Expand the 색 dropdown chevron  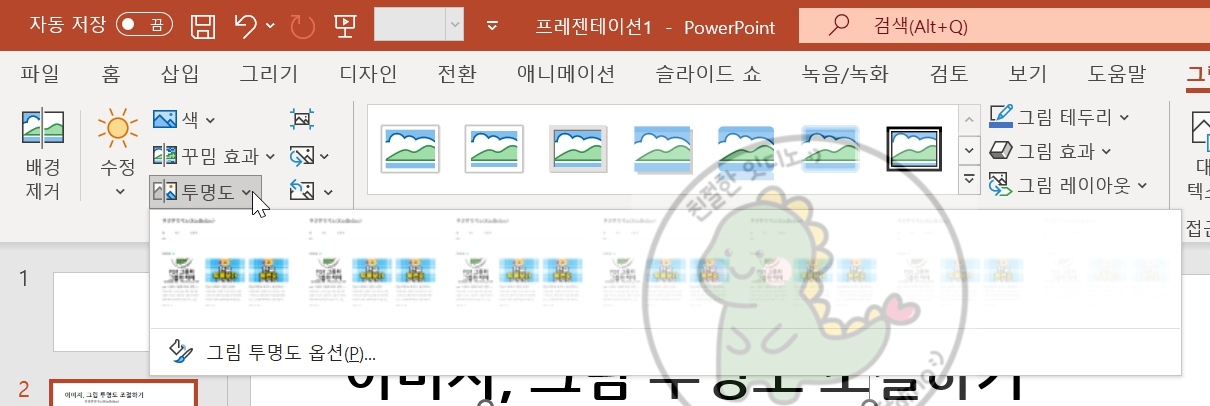[210, 120]
